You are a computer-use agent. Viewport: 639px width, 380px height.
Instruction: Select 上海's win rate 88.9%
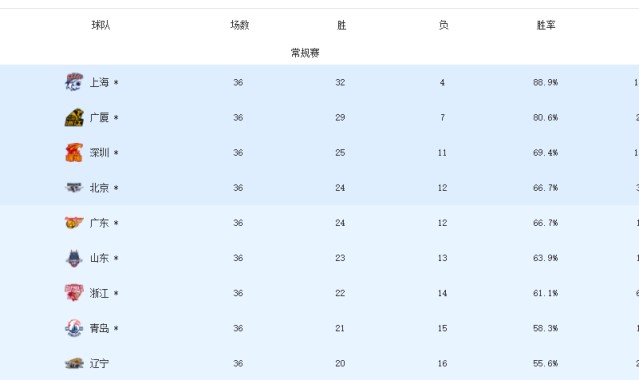[545, 82]
